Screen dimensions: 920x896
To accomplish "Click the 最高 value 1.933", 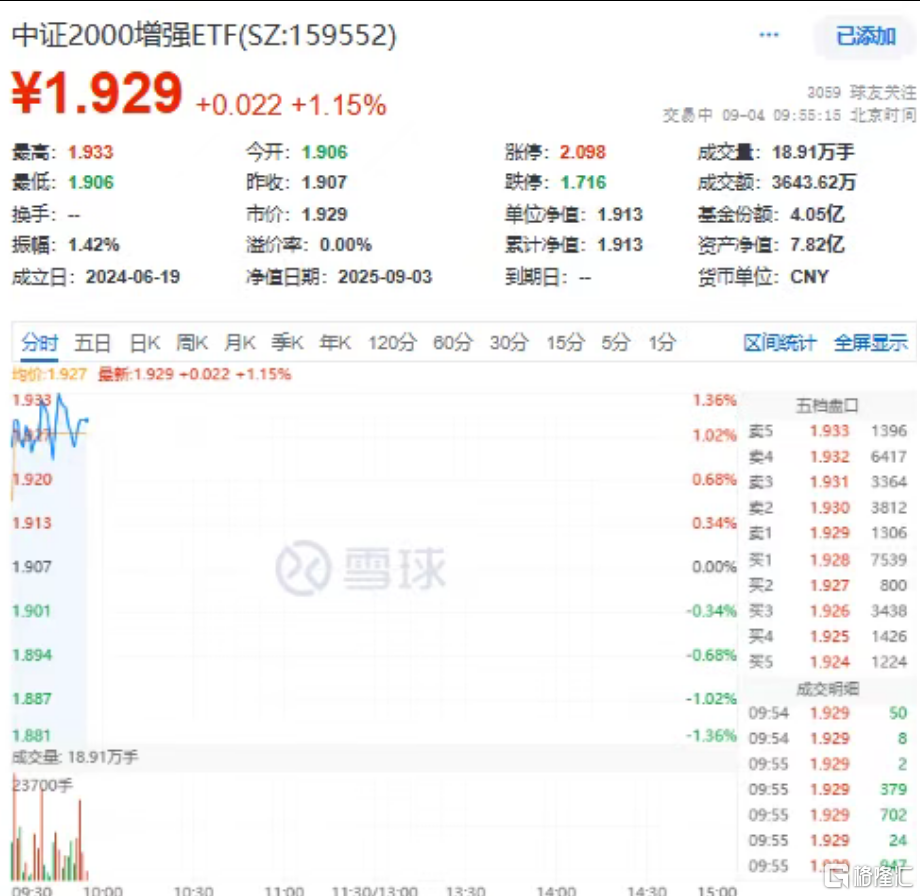I will click(90, 152).
